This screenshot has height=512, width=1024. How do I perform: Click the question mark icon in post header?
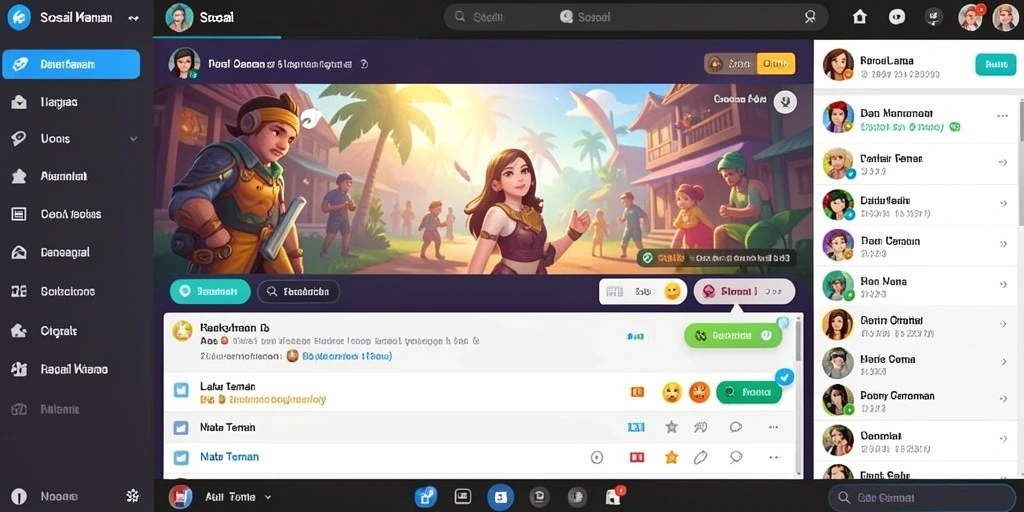(364, 64)
